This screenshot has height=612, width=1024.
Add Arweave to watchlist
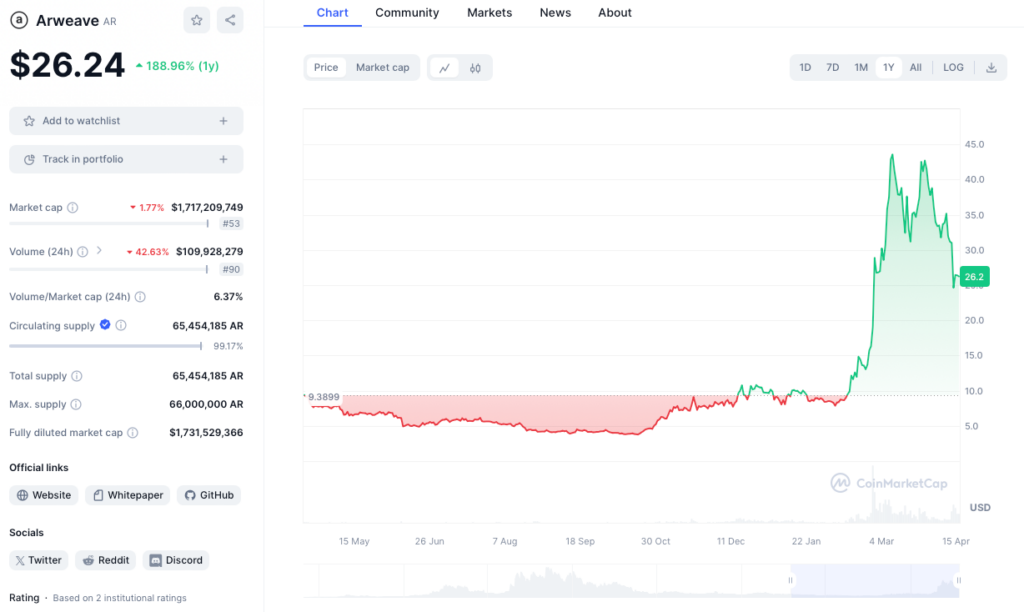click(x=125, y=120)
